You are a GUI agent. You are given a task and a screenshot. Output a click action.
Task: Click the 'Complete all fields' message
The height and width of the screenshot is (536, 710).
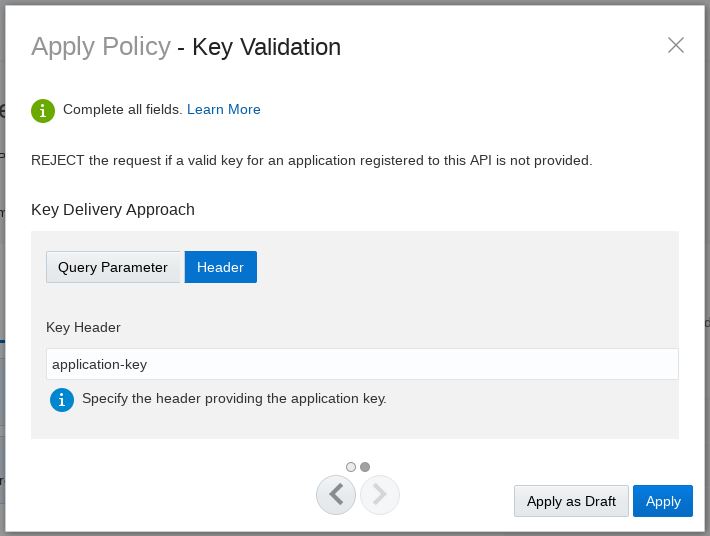pos(122,110)
